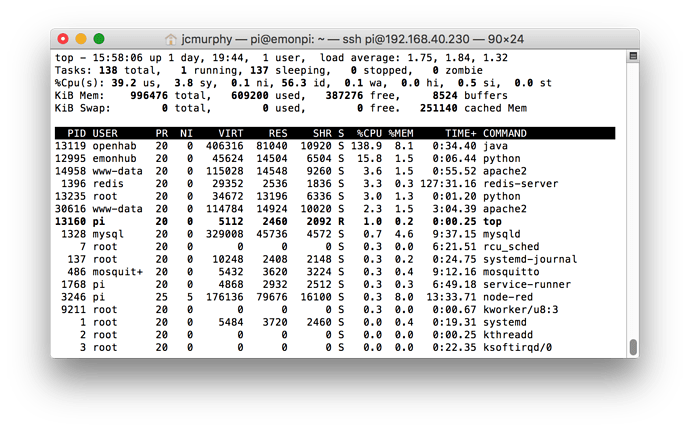
Task: Click the 387276 free memory value
Action: 344,96
